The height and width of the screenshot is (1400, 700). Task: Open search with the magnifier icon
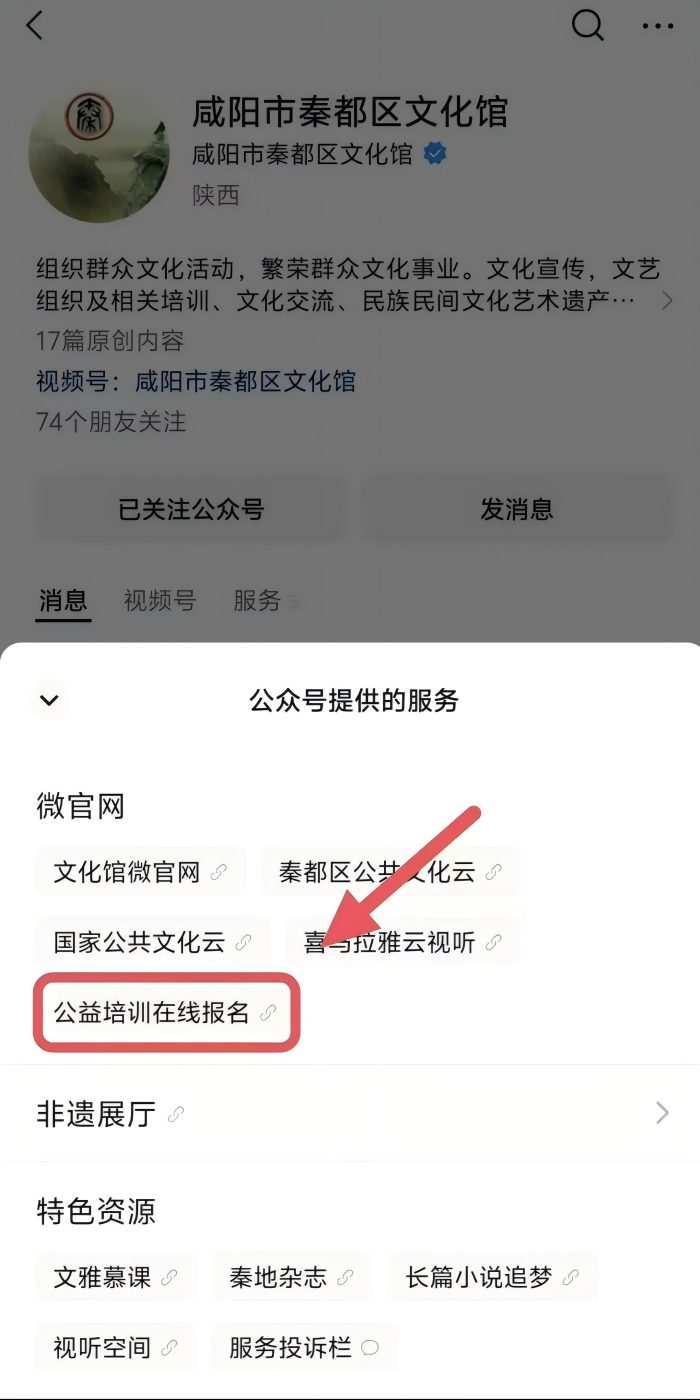click(x=588, y=26)
